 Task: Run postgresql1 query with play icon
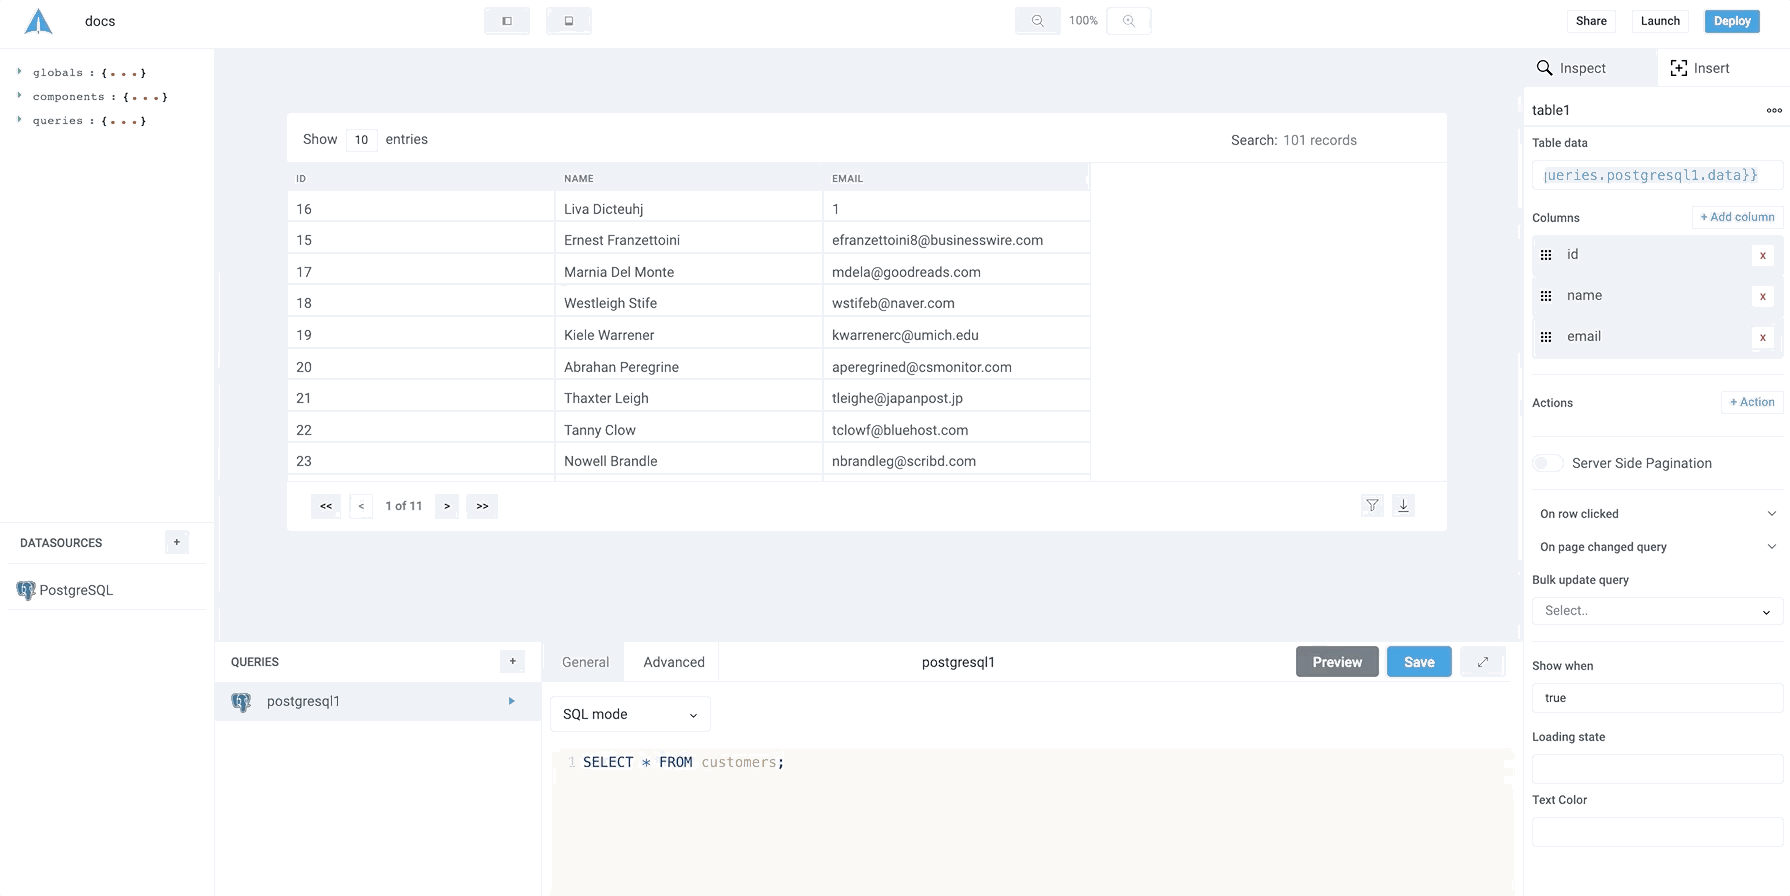511,701
